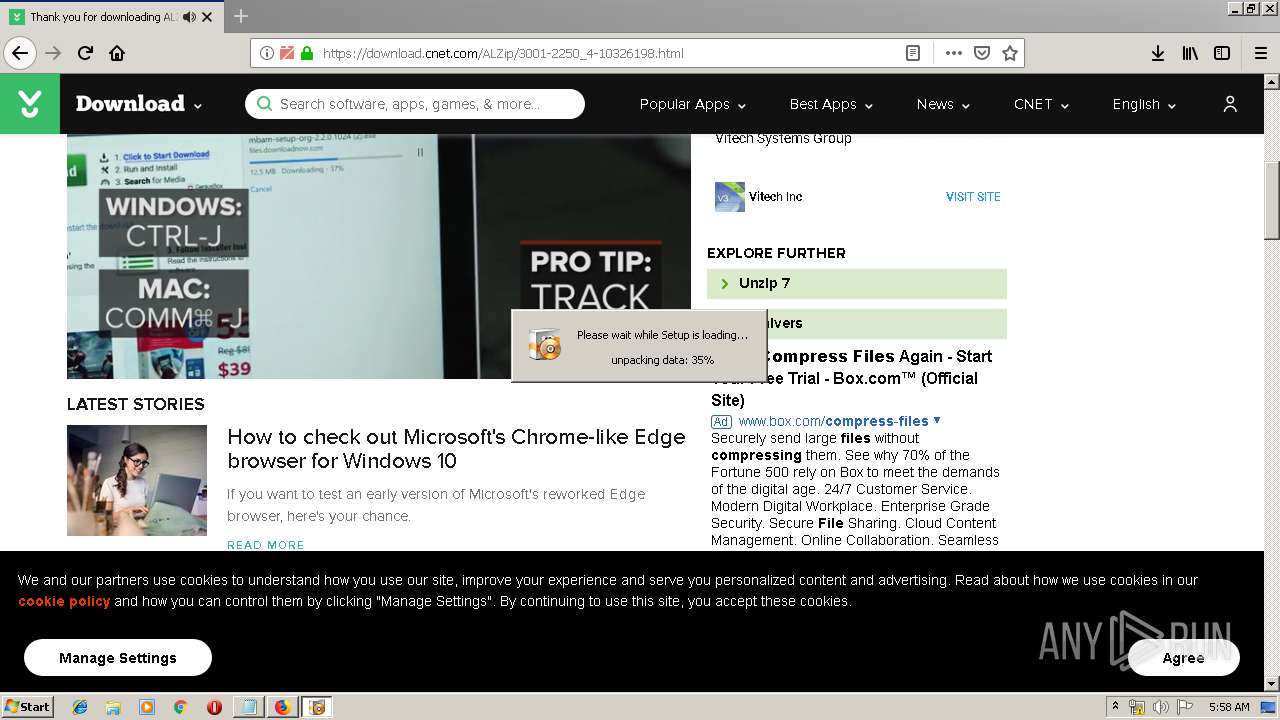Pause the download tip video
Viewport: 1280px width, 720px height.
click(x=420, y=153)
